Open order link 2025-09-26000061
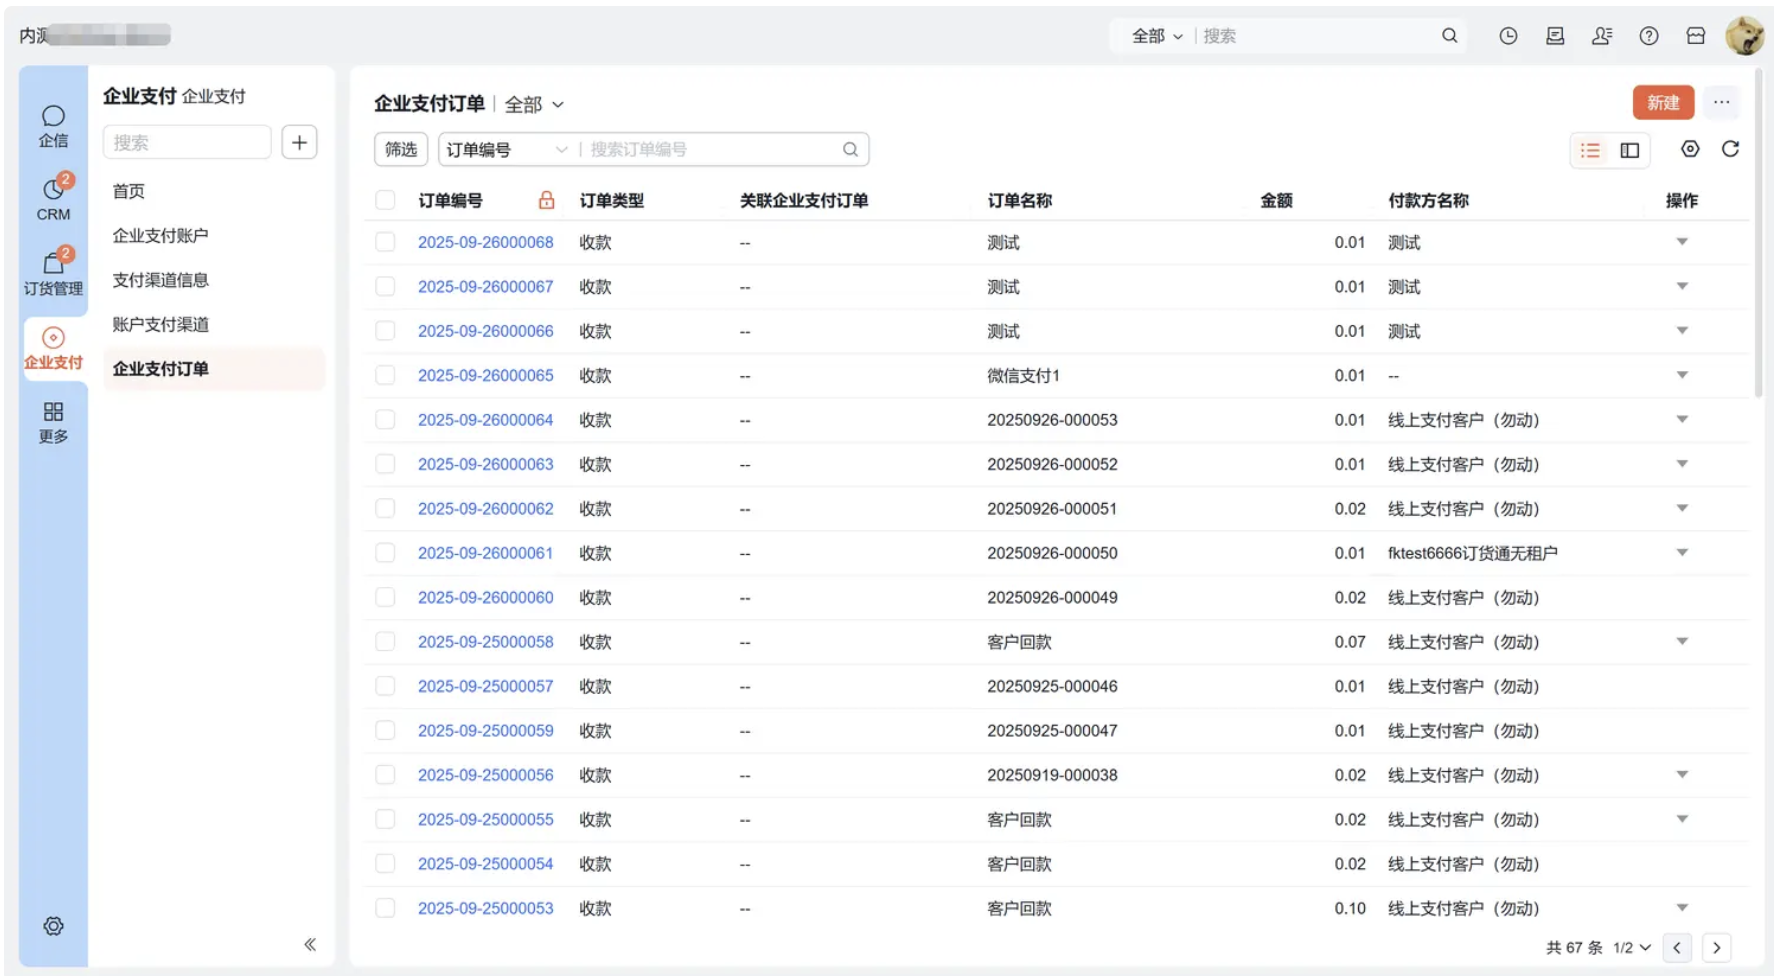 [485, 553]
